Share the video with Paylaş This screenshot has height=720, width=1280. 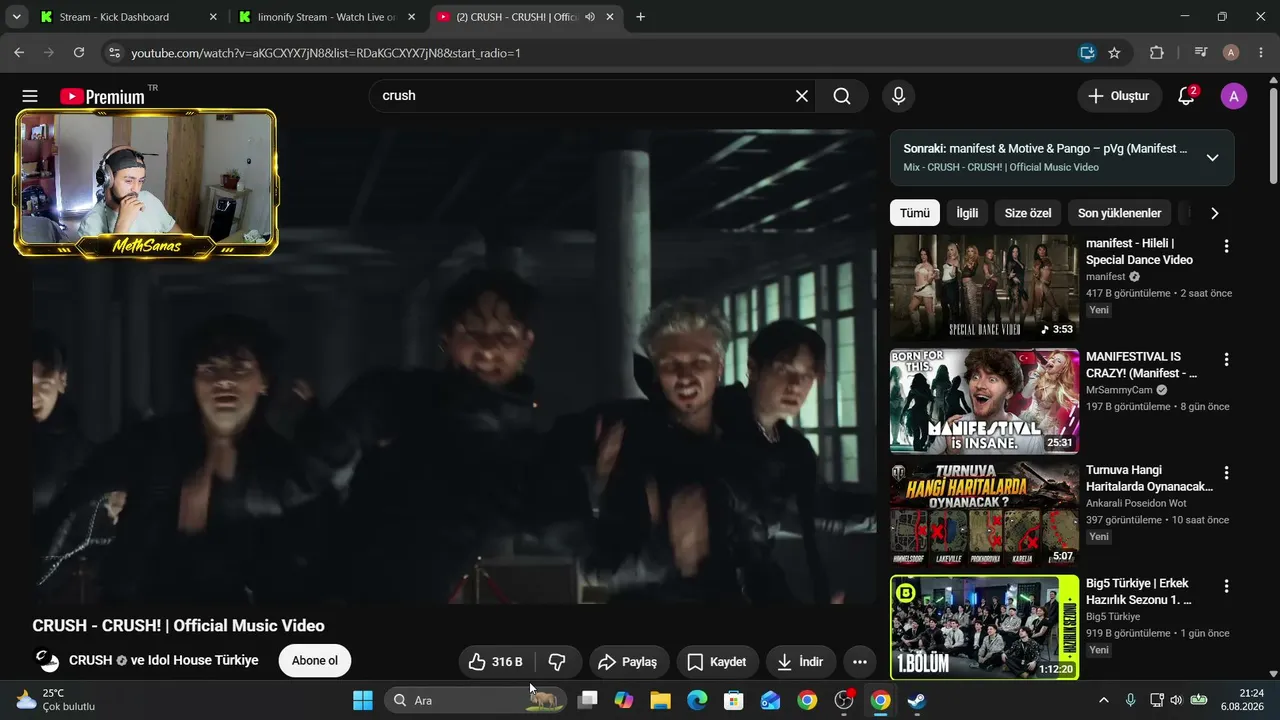[x=627, y=661]
